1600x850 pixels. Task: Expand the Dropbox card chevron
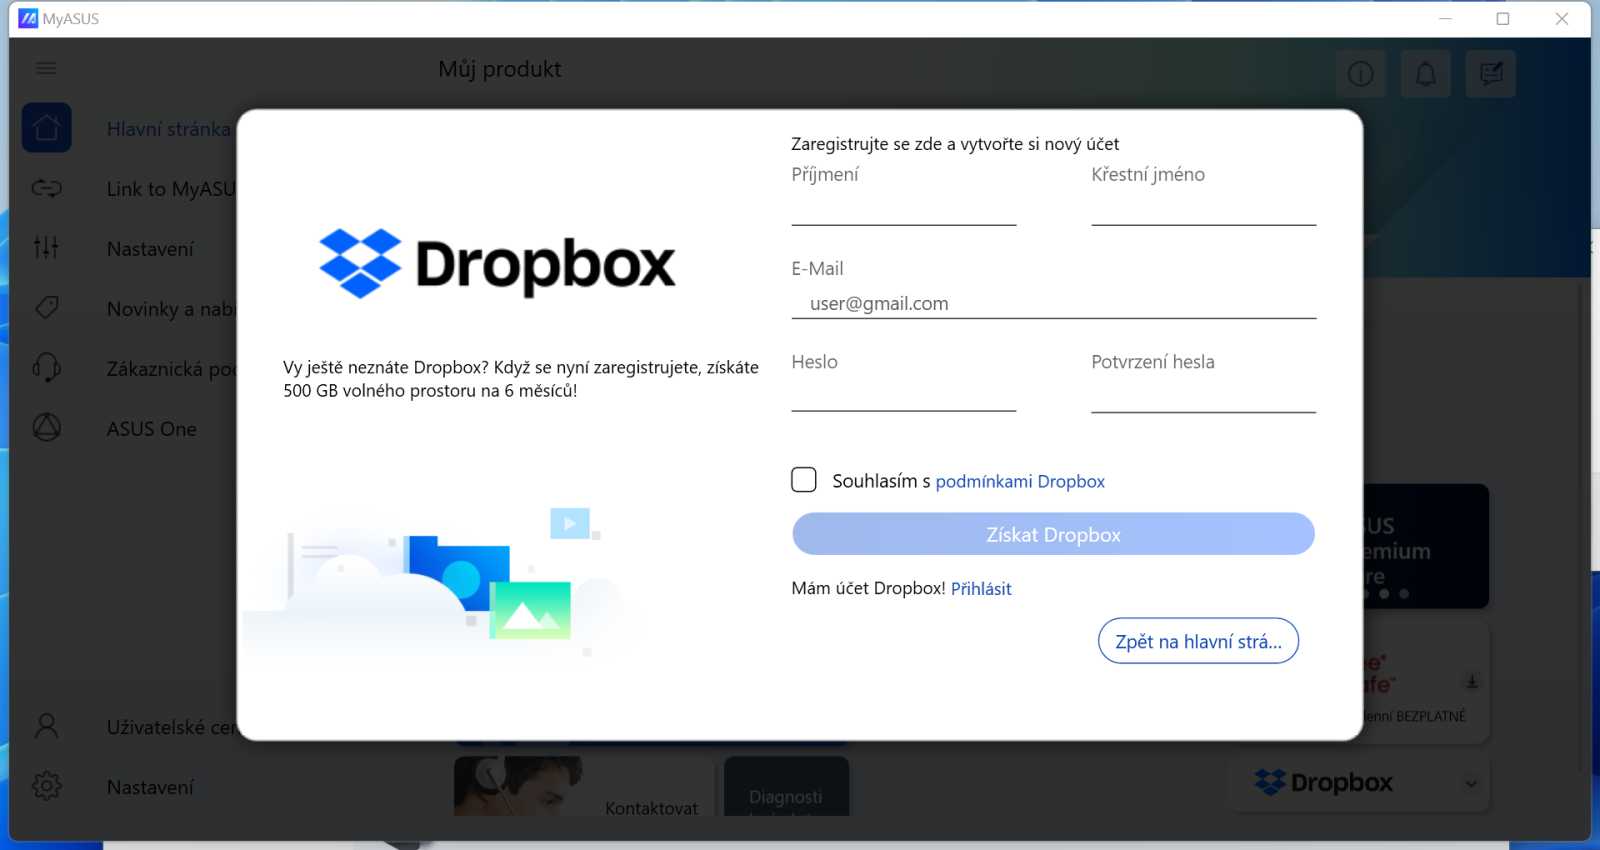coord(1471,783)
